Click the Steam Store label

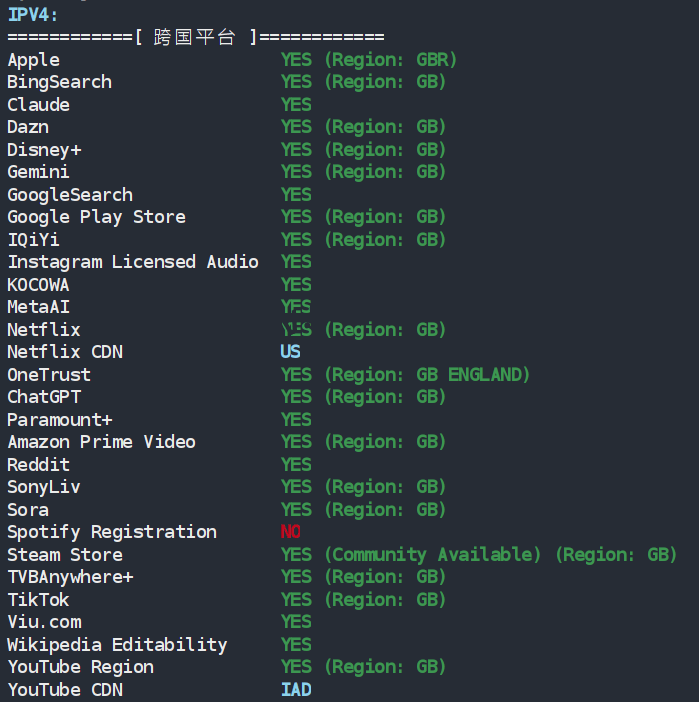[x=65, y=555]
